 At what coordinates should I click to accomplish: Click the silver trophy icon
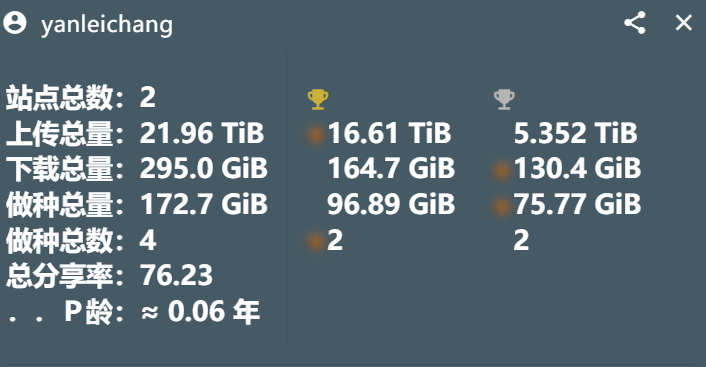504,99
